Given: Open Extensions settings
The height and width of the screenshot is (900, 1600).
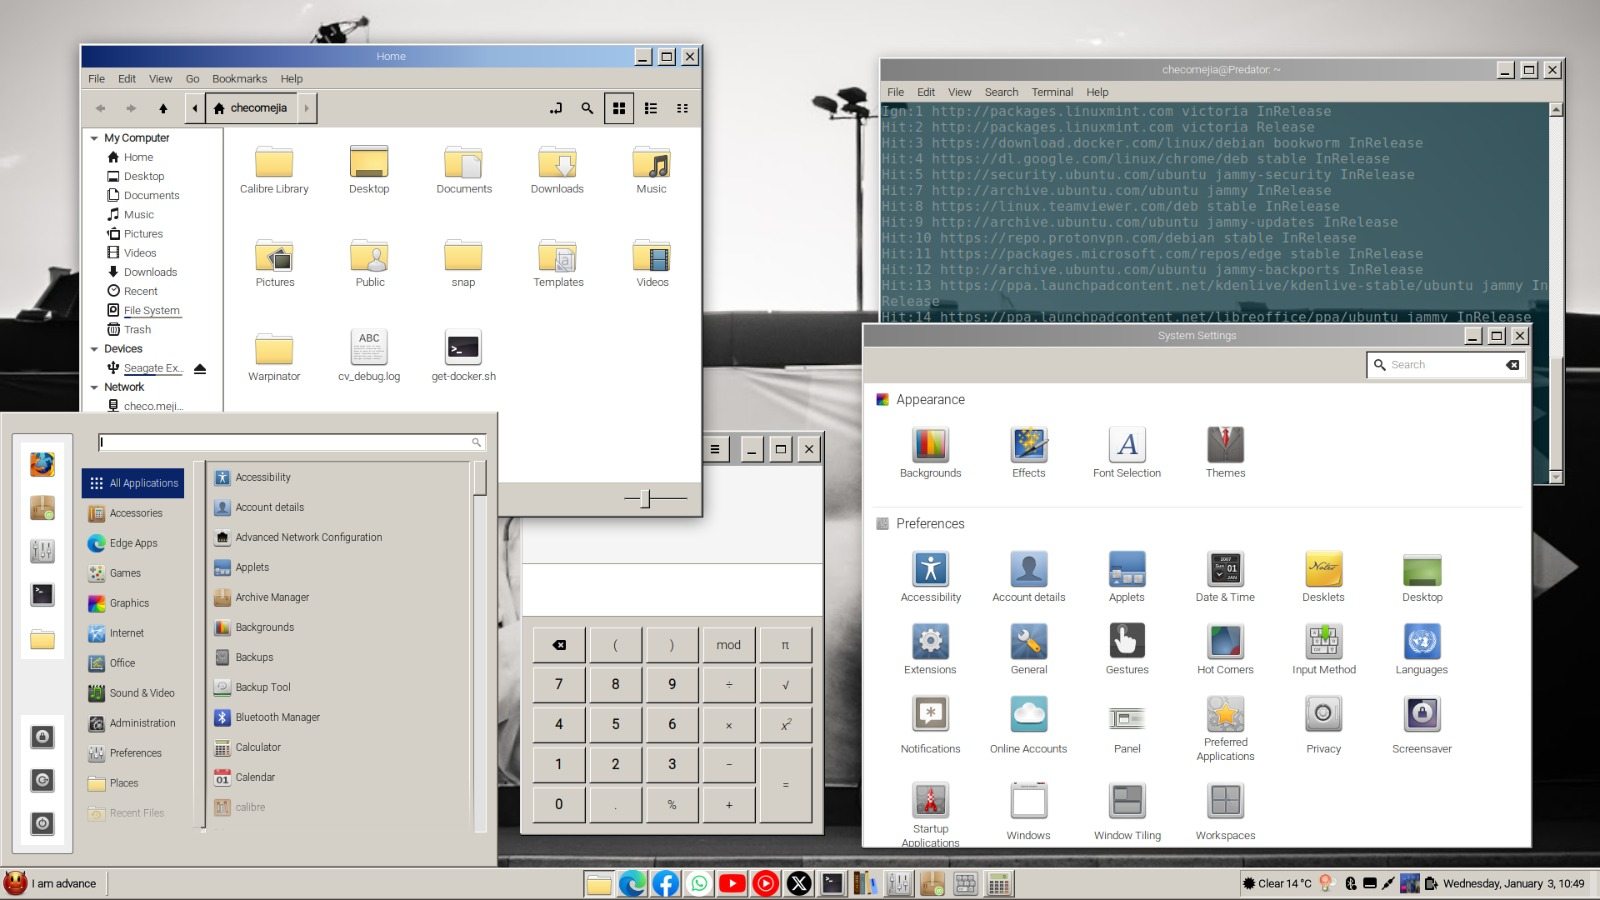Looking at the screenshot, I should [930, 650].
